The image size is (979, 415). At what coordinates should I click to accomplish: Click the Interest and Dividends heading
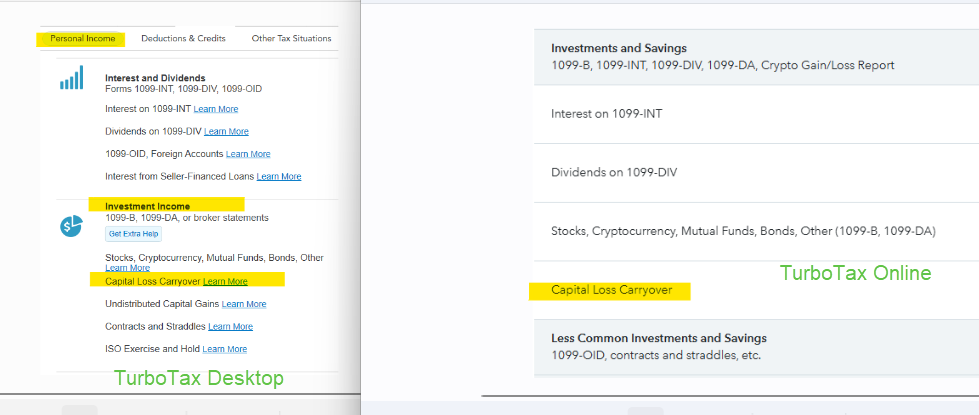[x=155, y=78]
